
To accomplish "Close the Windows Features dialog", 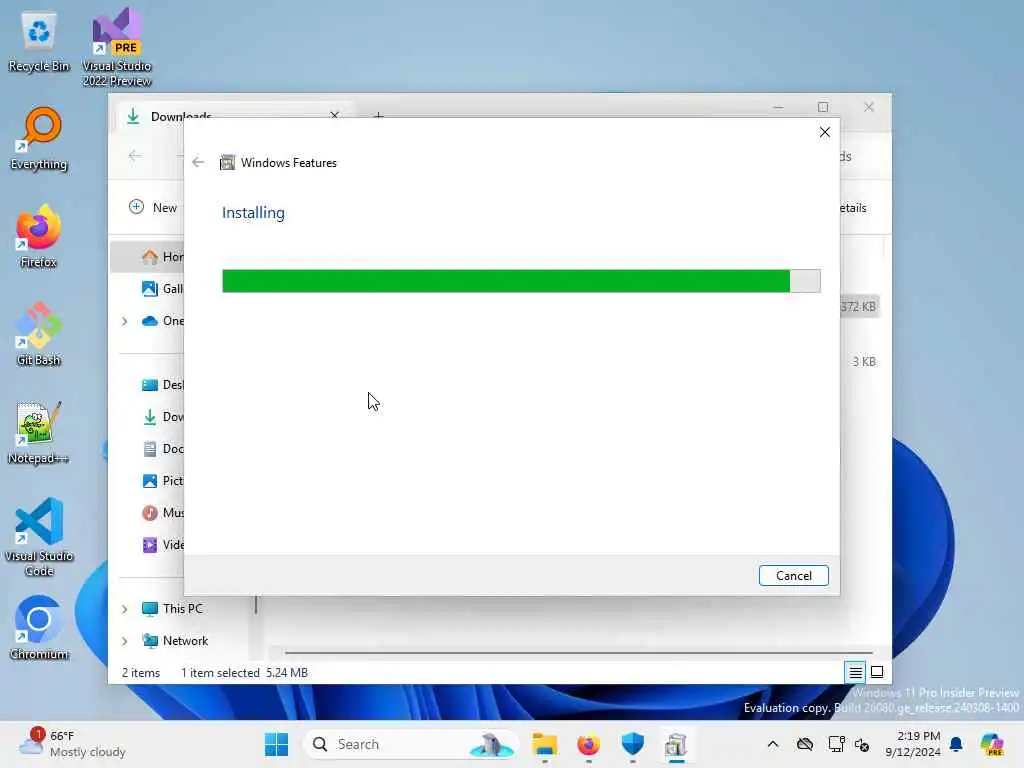I will tap(825, 132).
